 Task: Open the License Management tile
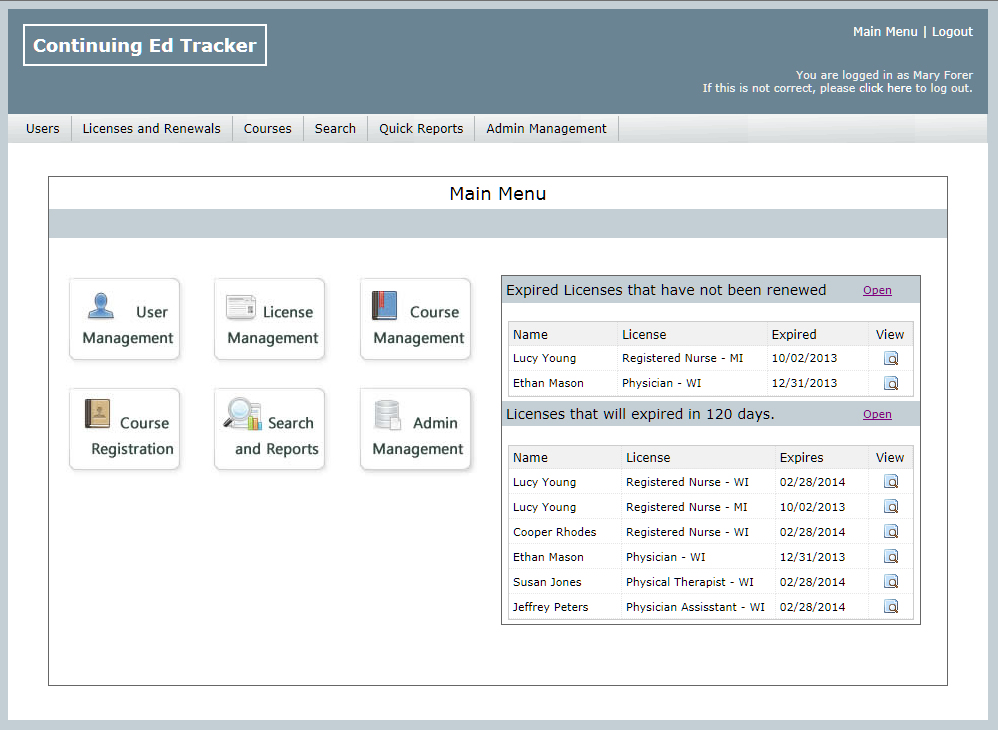point(270,320)
